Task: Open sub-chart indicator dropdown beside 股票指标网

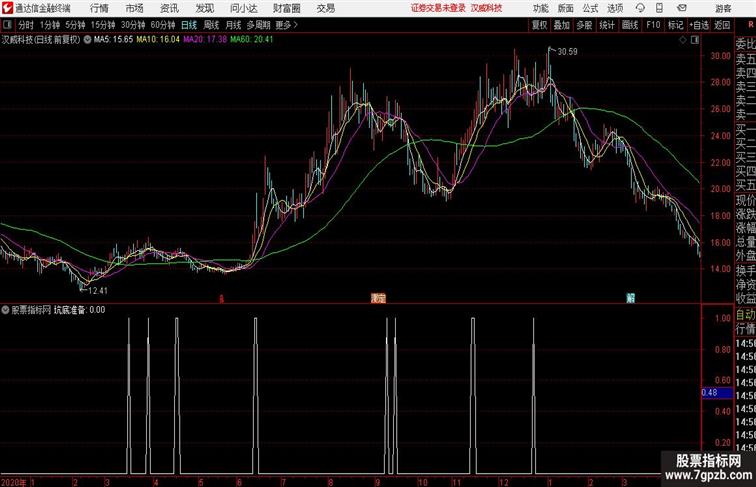Action: [x=6, y=310]
